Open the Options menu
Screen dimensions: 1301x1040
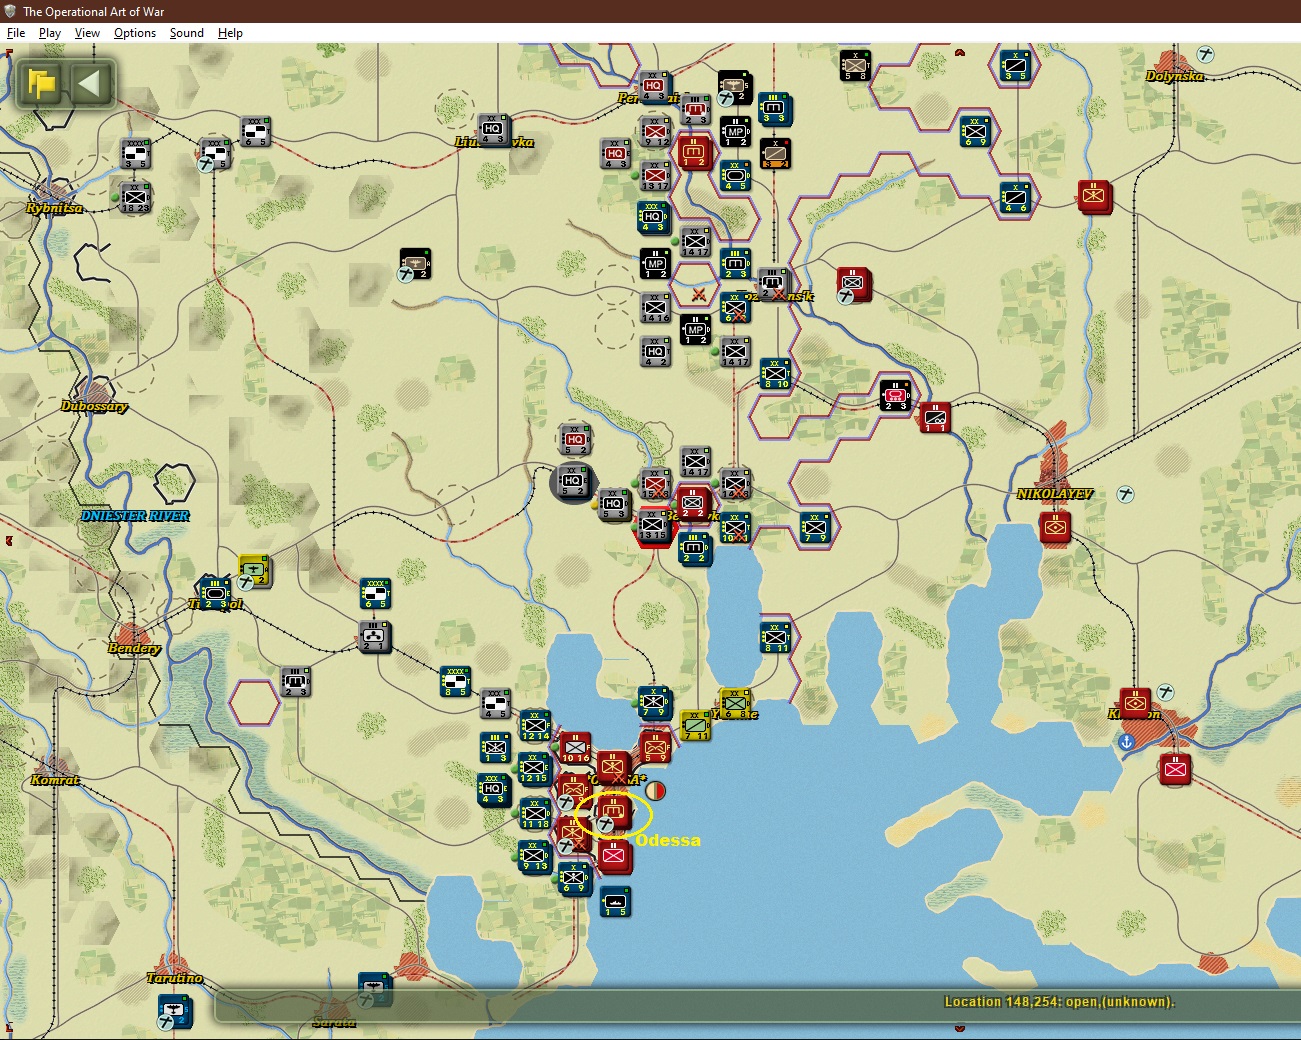pos(135,33)
